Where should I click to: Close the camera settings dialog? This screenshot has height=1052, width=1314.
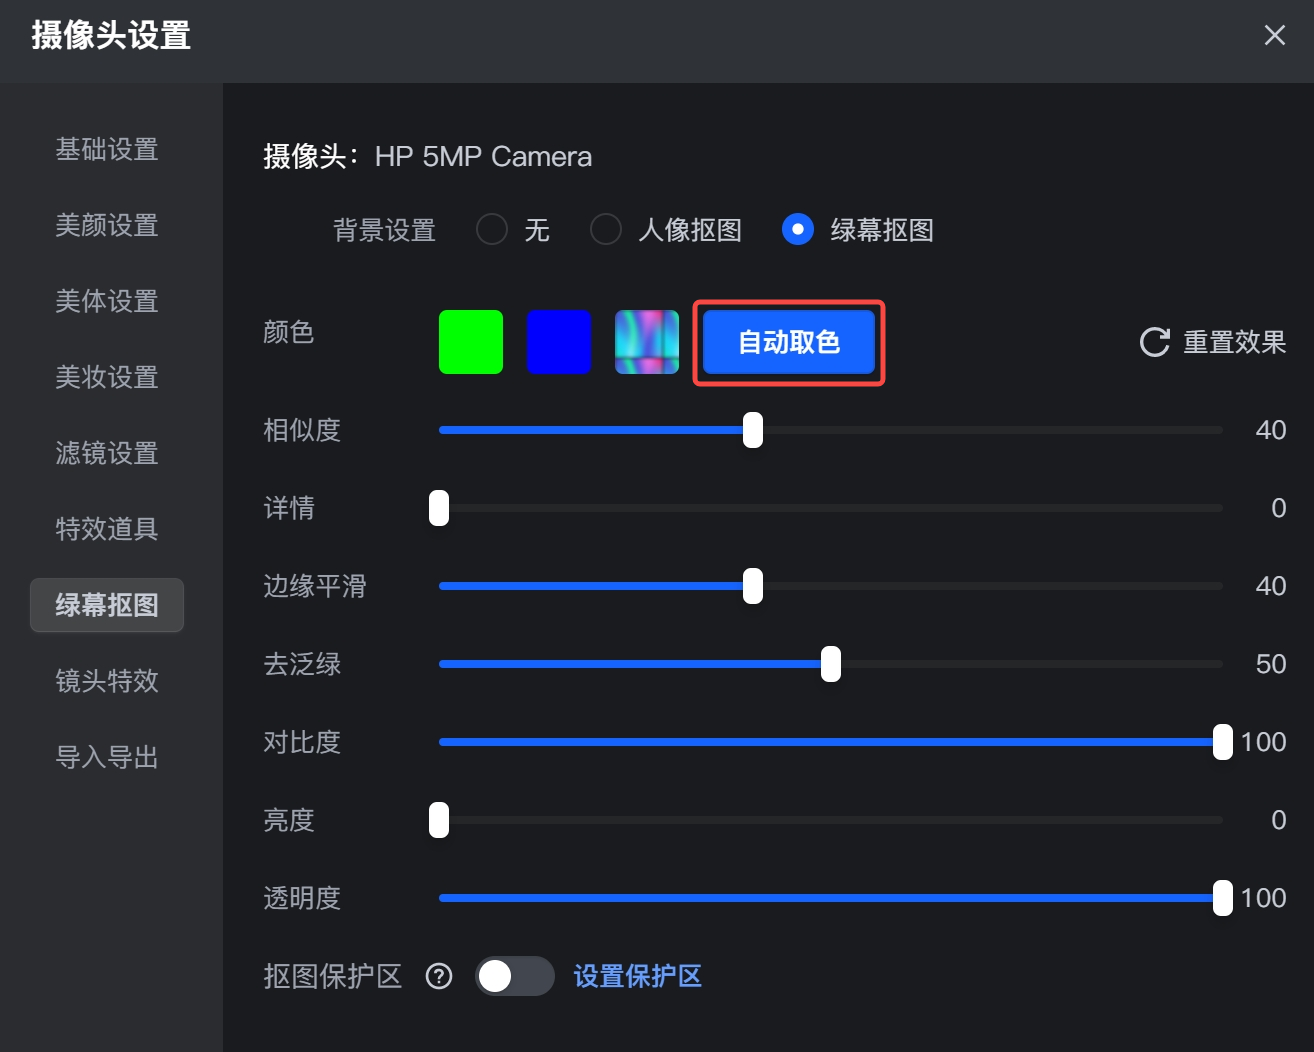click(x=1274, y=35)
